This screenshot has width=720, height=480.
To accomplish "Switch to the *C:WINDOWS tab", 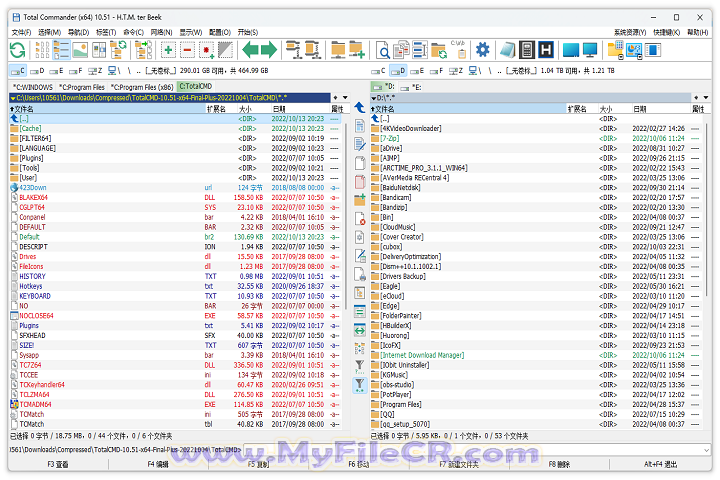I will point(33,87).
